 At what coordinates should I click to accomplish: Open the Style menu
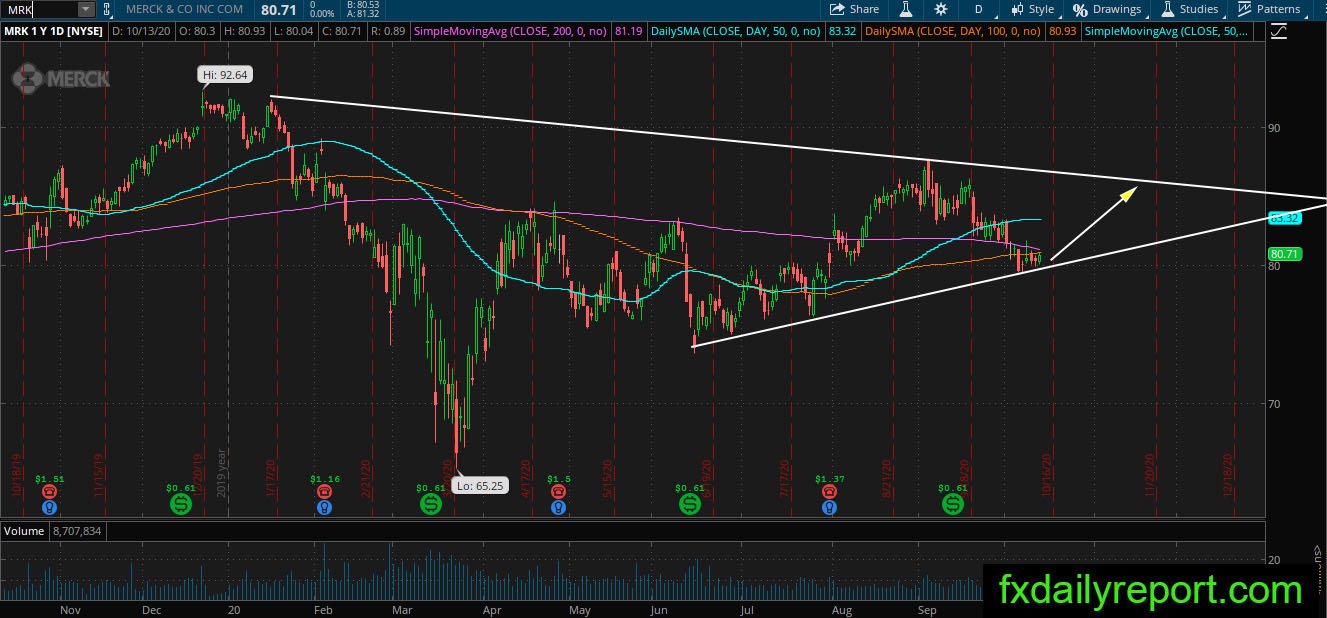[x=1032, y=9]
